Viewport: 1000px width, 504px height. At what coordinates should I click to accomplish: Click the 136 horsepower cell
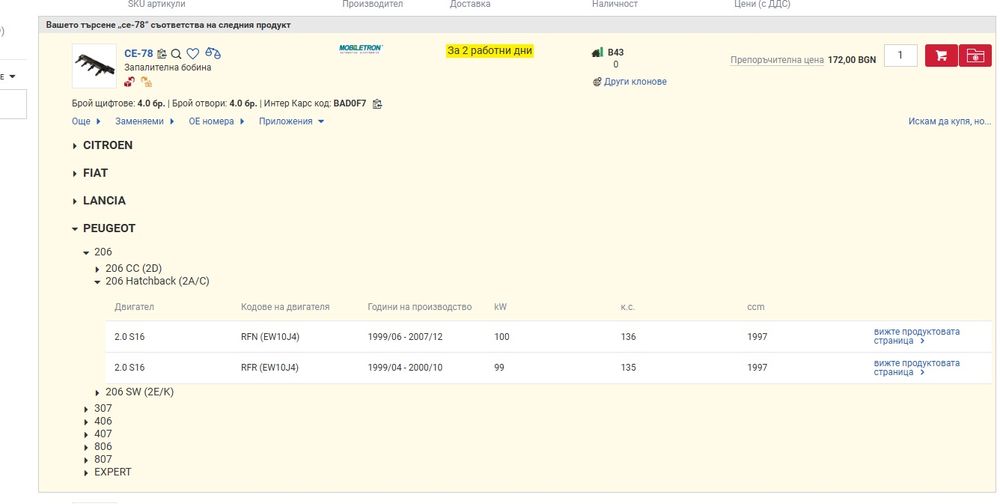(x=628, y=337)
